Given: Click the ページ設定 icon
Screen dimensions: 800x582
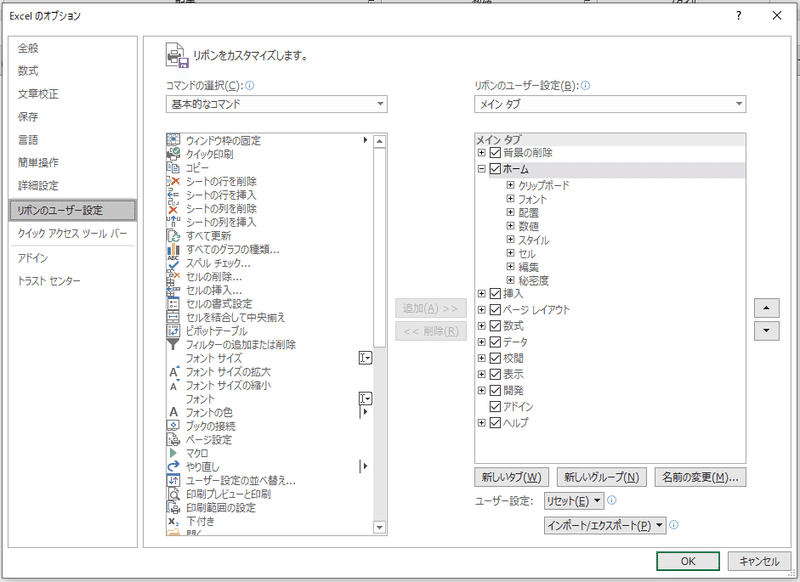Looking at the screenshot, I should point(173,439).
